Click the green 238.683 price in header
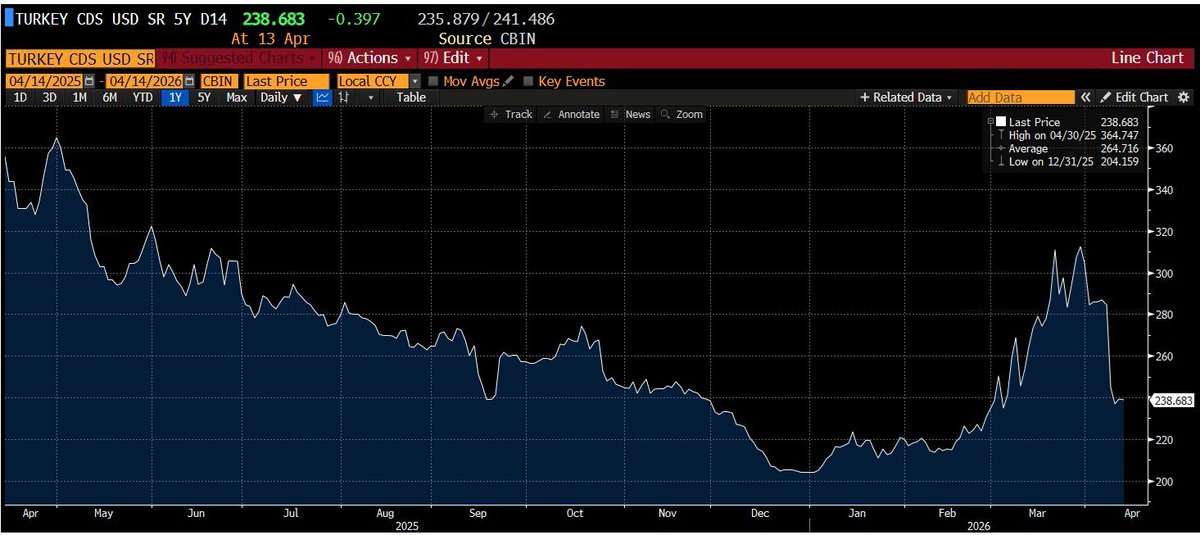Image resolution: width=1200 pixels, height=535 pixels. click(x=273, y=19)
